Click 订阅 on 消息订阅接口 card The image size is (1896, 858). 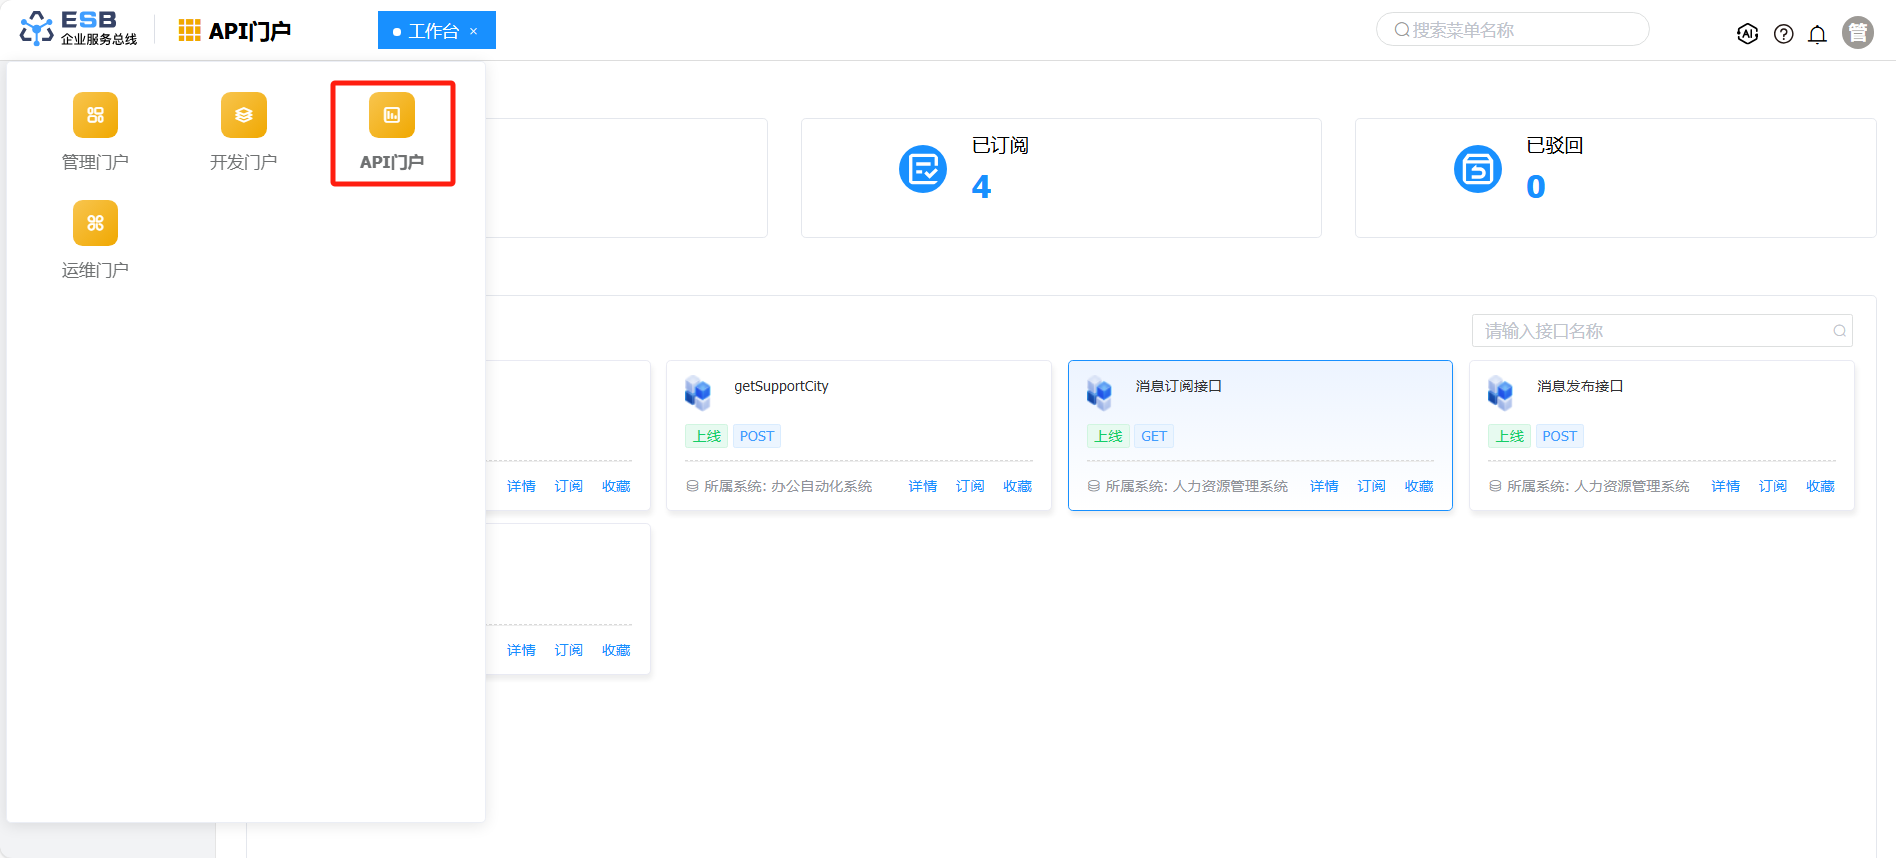1371,487
